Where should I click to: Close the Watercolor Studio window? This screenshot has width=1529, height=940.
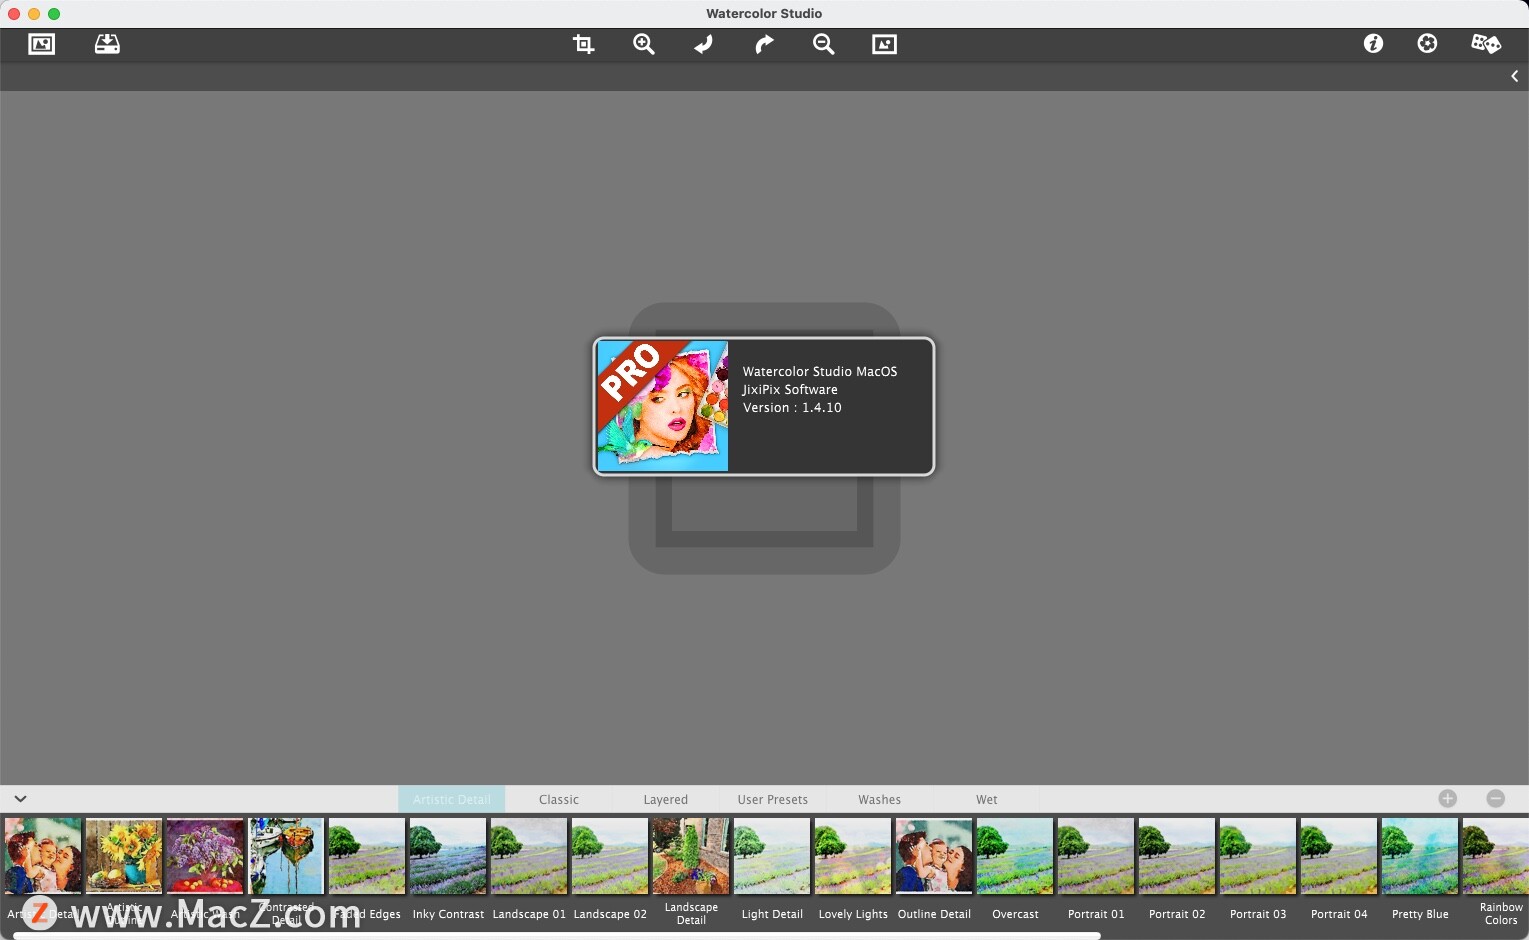[x=14, y=14]
